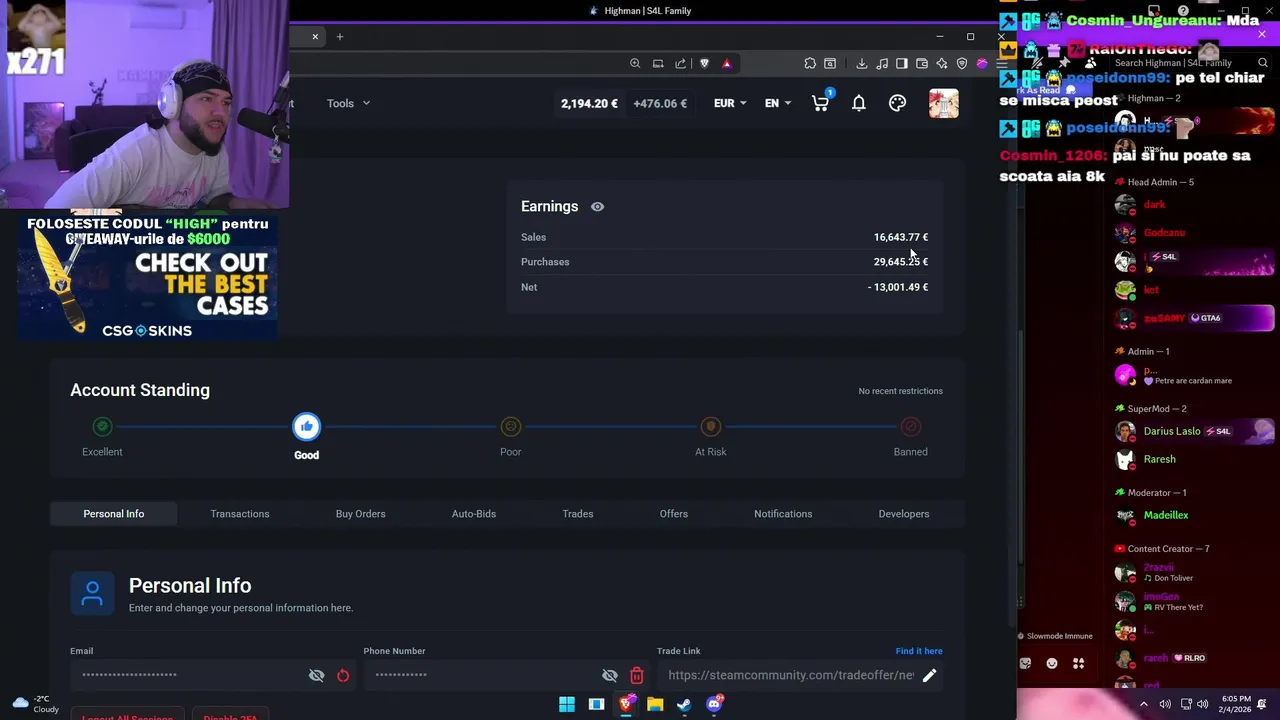Click the Excellent account standing marker
Viewport: 1280px width, 720px height.
pyautogui.click(x=102, y=427)
